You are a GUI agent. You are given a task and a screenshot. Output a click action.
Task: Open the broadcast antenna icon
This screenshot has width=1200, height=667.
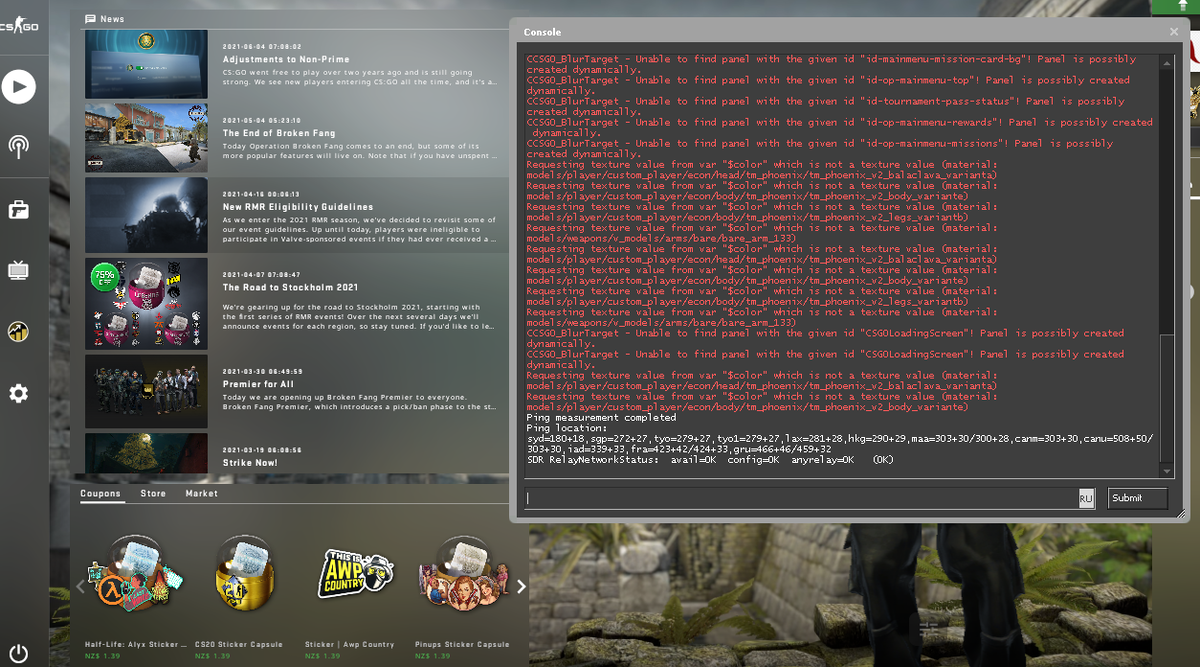pos(18,147)
